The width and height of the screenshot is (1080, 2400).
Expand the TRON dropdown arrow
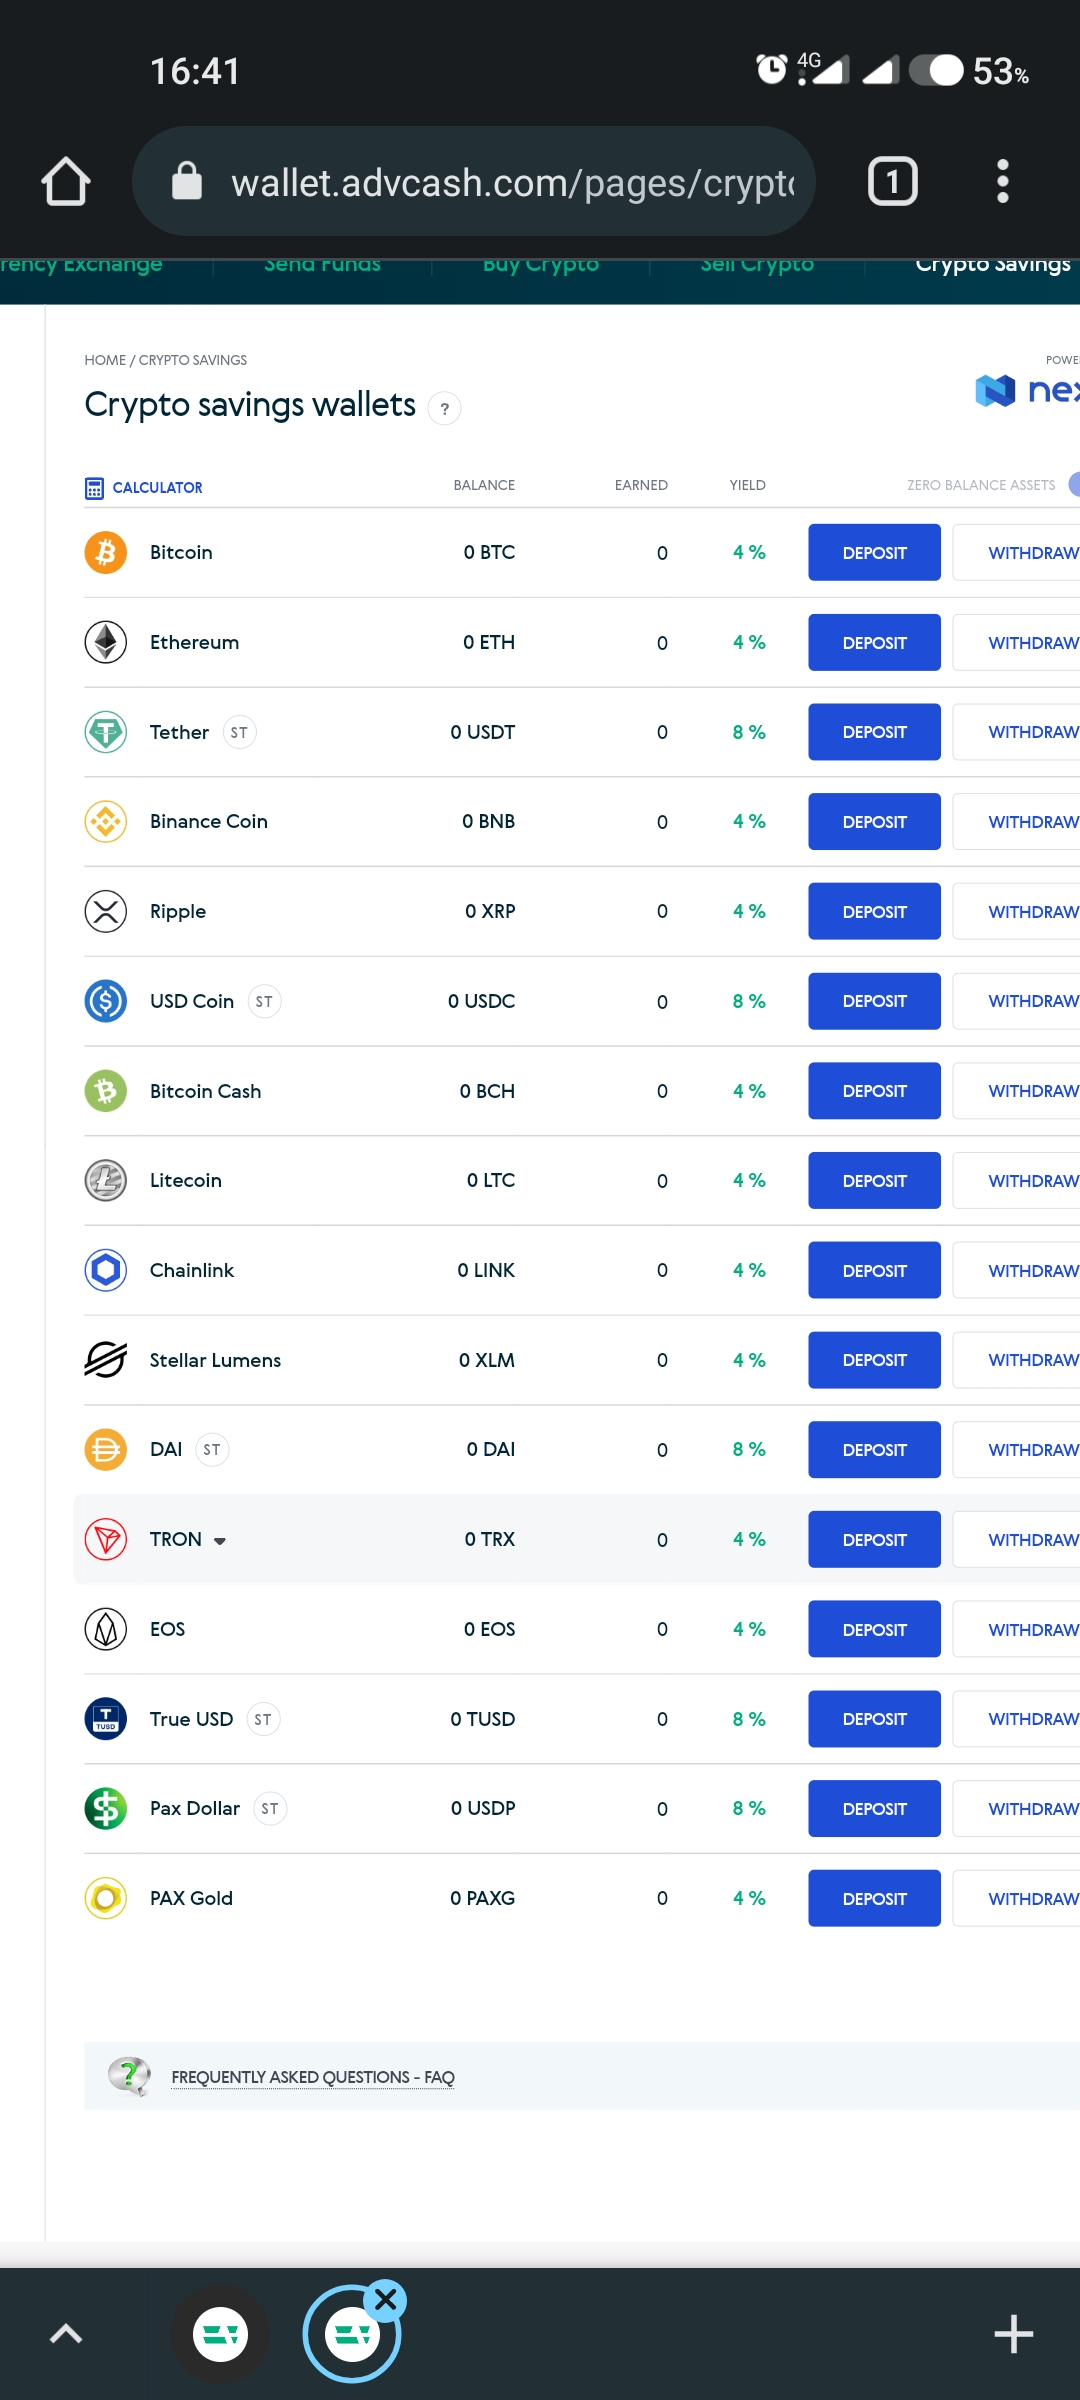point(220,1541)
